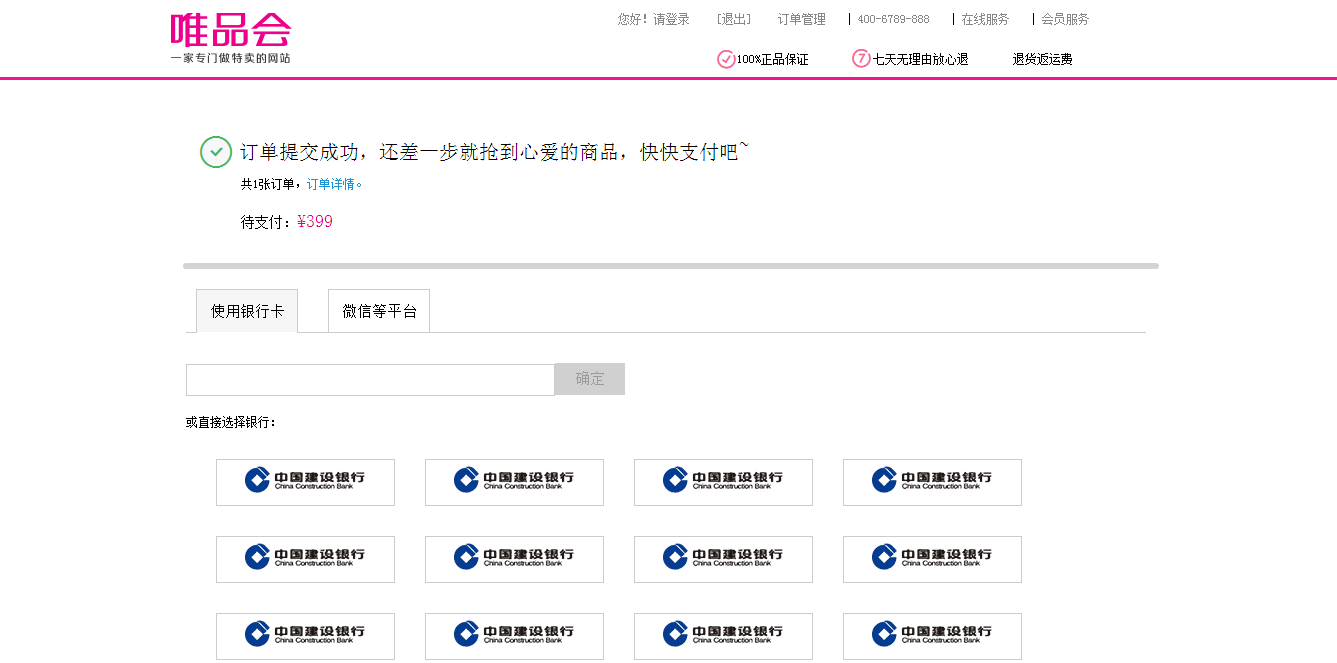Select second bank in the first row
Screen dimensions: 1337x663
tap(514, 482)
